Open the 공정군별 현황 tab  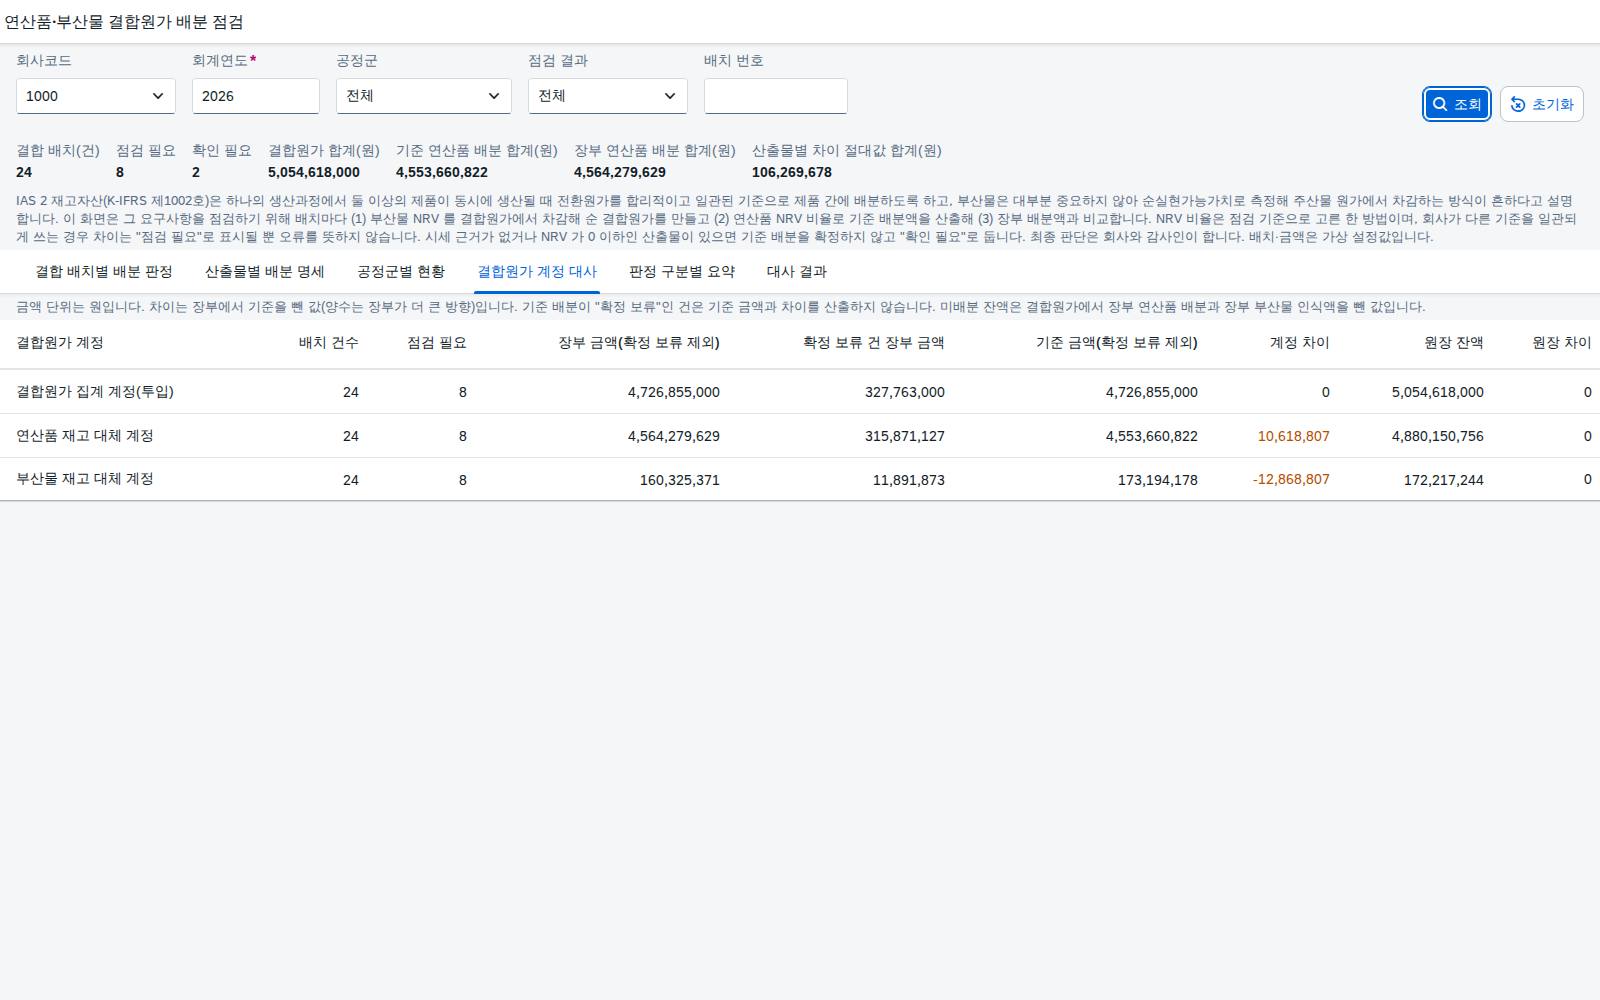(x=401, y=272)
